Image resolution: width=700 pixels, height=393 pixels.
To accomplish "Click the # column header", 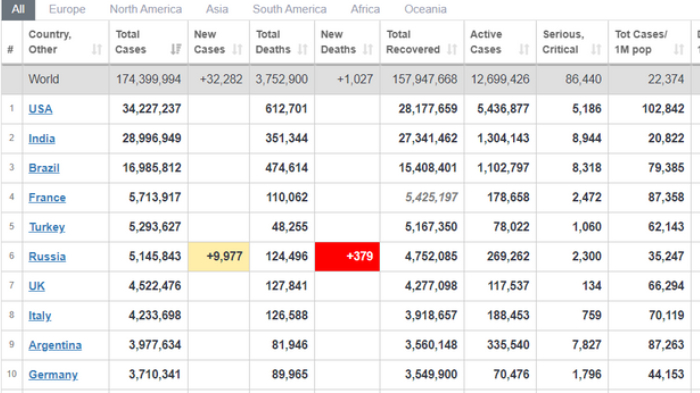I will [11, 49].
